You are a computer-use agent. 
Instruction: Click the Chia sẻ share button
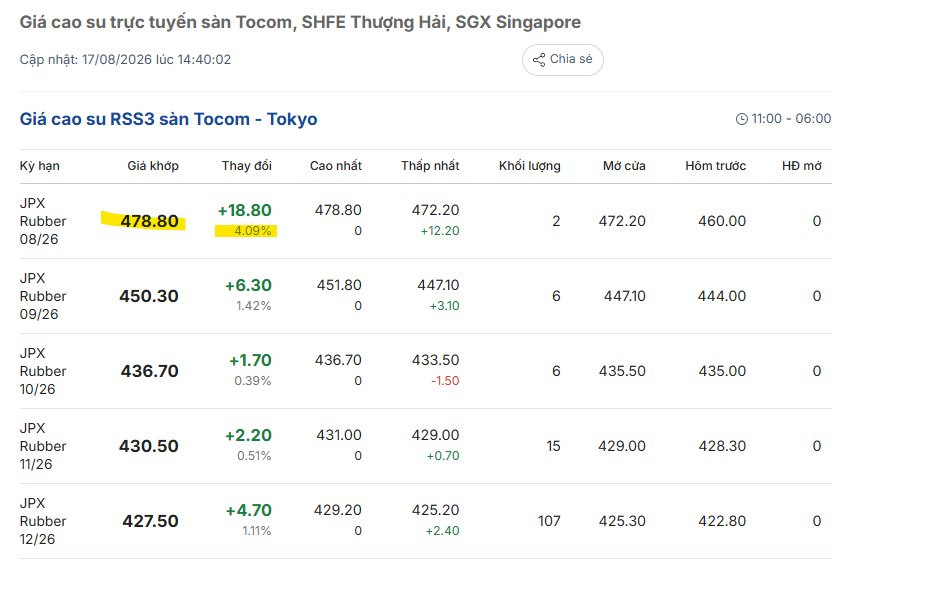[562, 60]
